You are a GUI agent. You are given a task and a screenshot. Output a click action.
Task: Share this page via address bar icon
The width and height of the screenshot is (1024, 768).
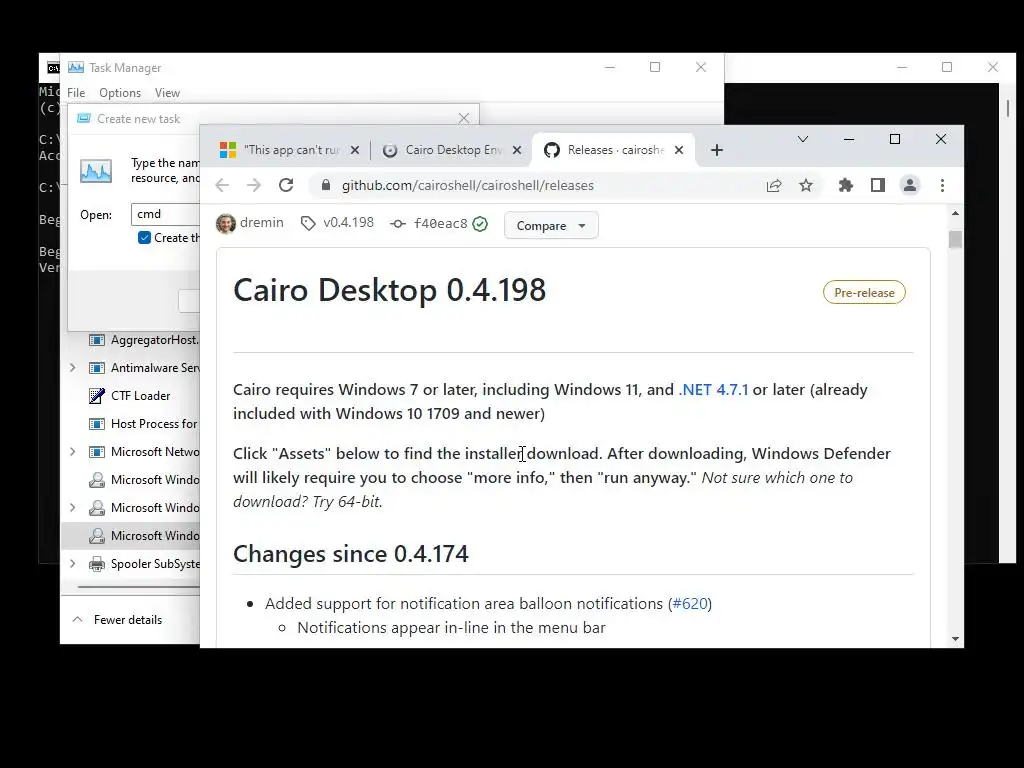click(x=774, y=185)
